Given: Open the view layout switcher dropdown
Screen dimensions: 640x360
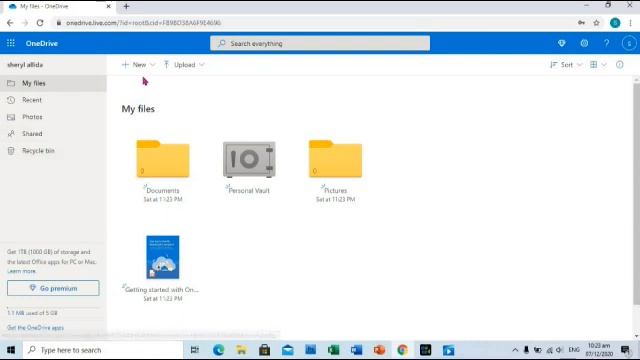Looking at the screenshot, I should (598, 64).
